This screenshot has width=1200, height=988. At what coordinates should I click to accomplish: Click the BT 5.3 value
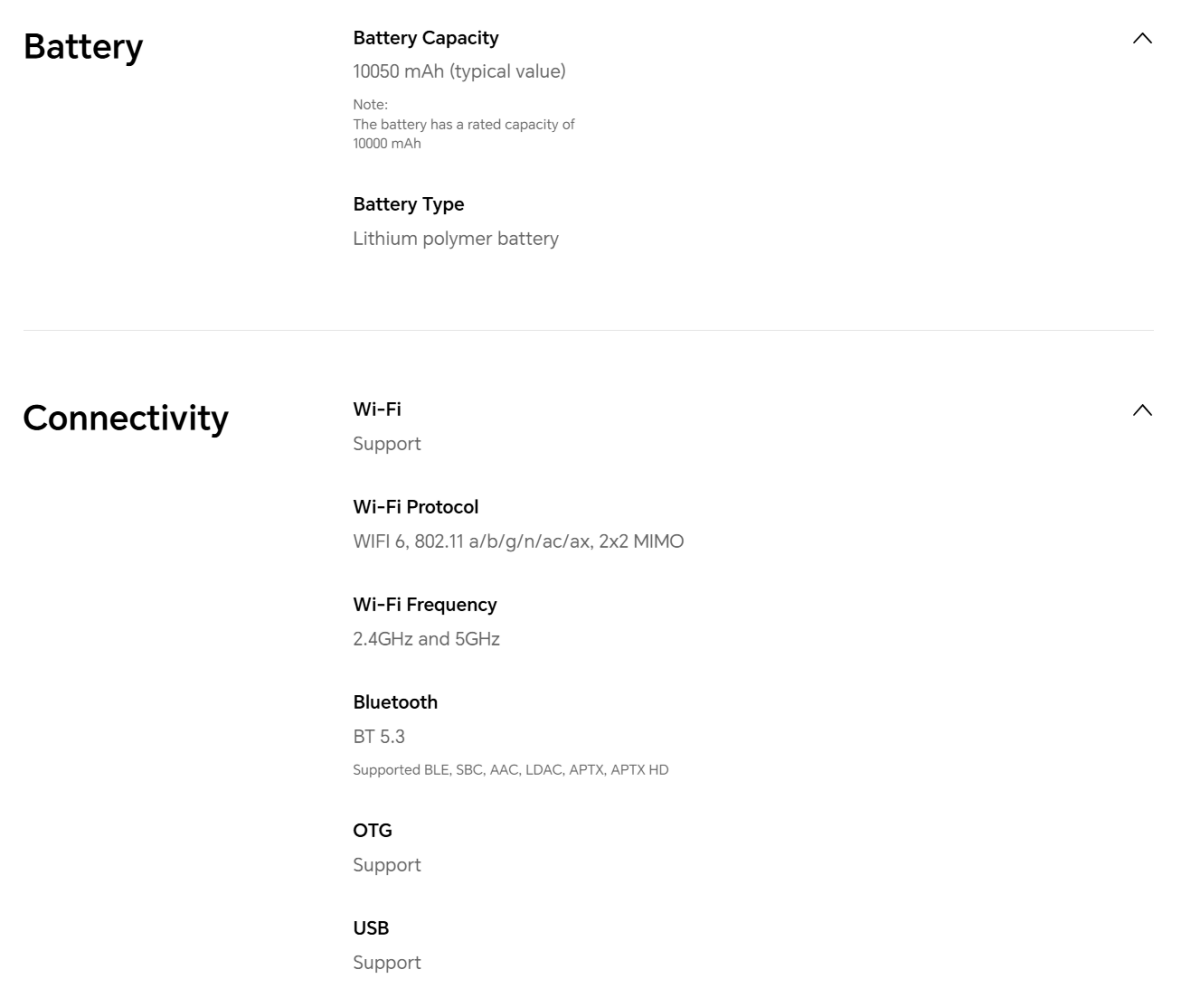(x=378, y=737)
